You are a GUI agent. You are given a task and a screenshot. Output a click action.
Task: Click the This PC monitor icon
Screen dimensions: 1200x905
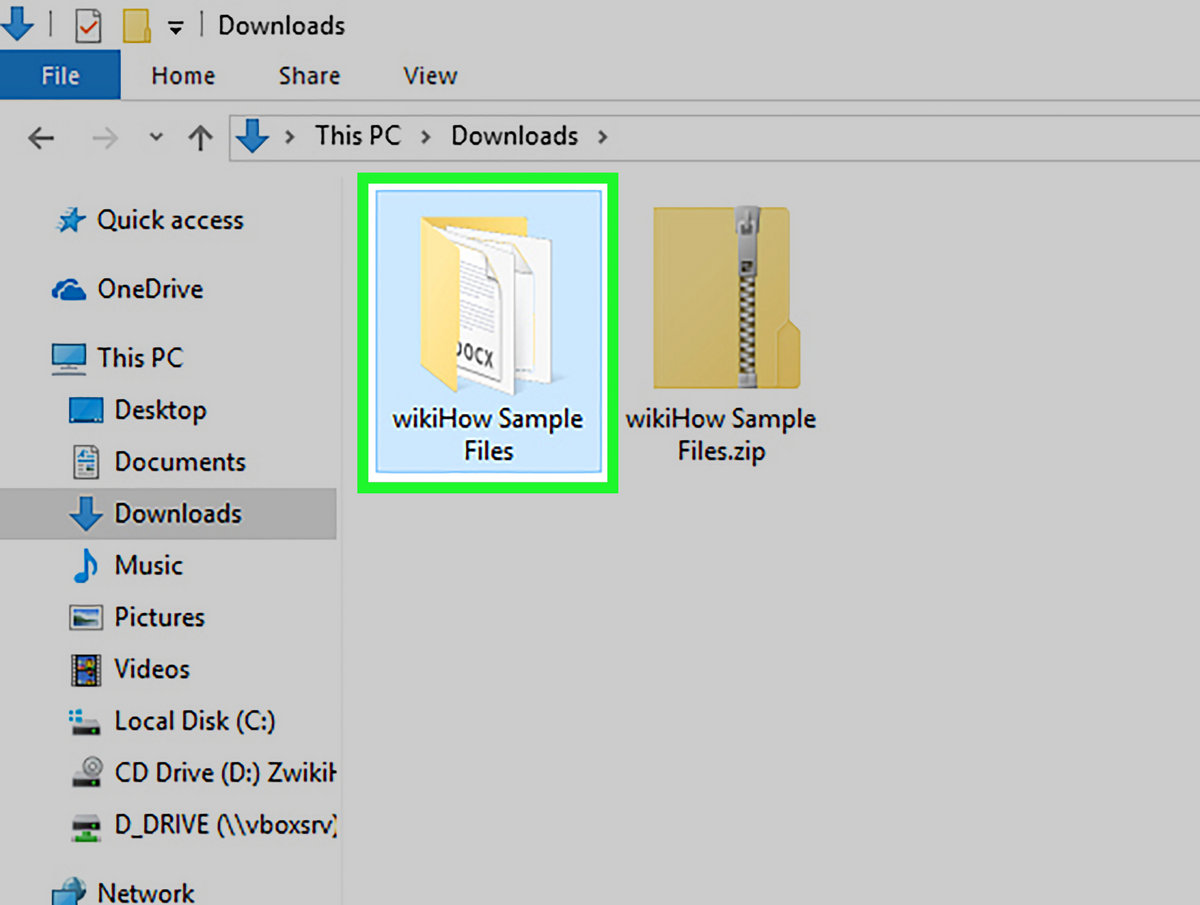(69, 359)
